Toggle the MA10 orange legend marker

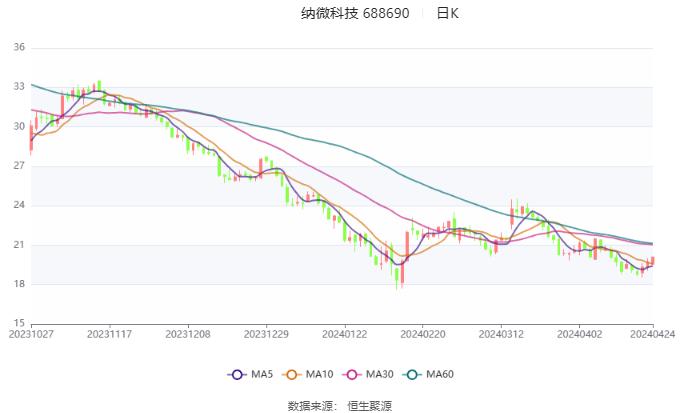coord(291,374)
